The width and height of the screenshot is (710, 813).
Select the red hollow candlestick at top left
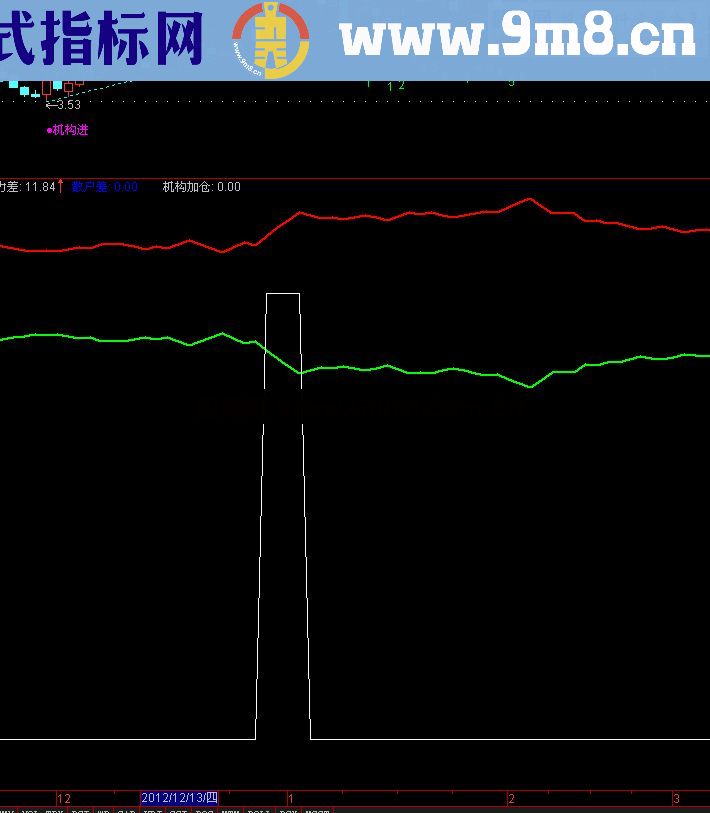[x=46, y=89]
